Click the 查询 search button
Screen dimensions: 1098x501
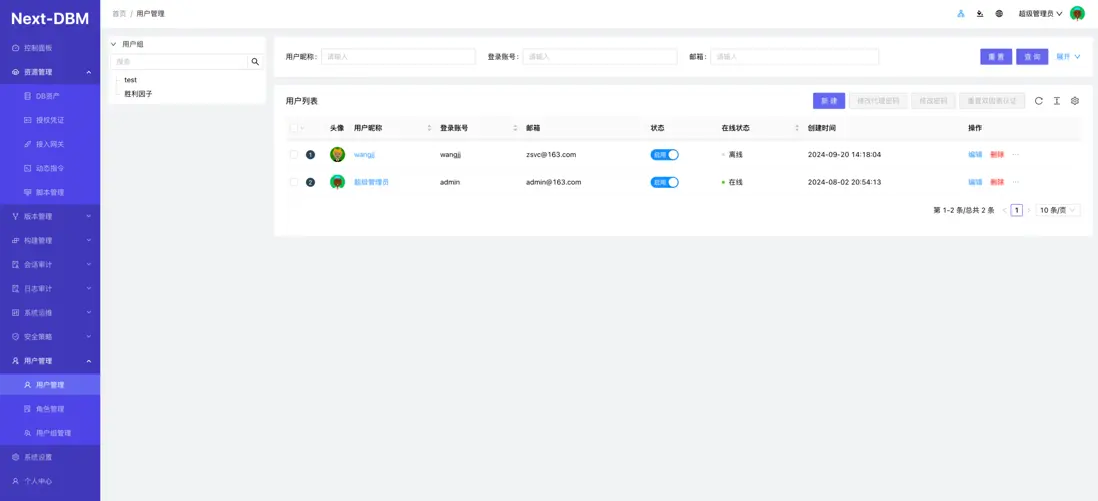pos(1032,57)
